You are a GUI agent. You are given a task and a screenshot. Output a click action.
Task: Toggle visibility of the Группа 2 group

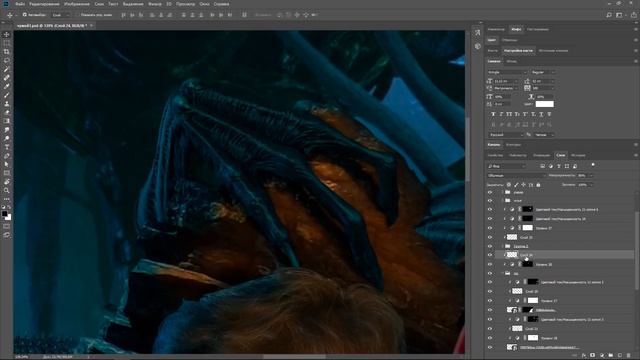pos(490,246)
